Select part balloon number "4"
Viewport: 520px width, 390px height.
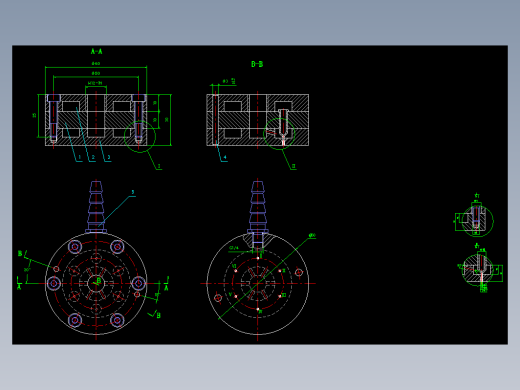[x=225, y=157]
